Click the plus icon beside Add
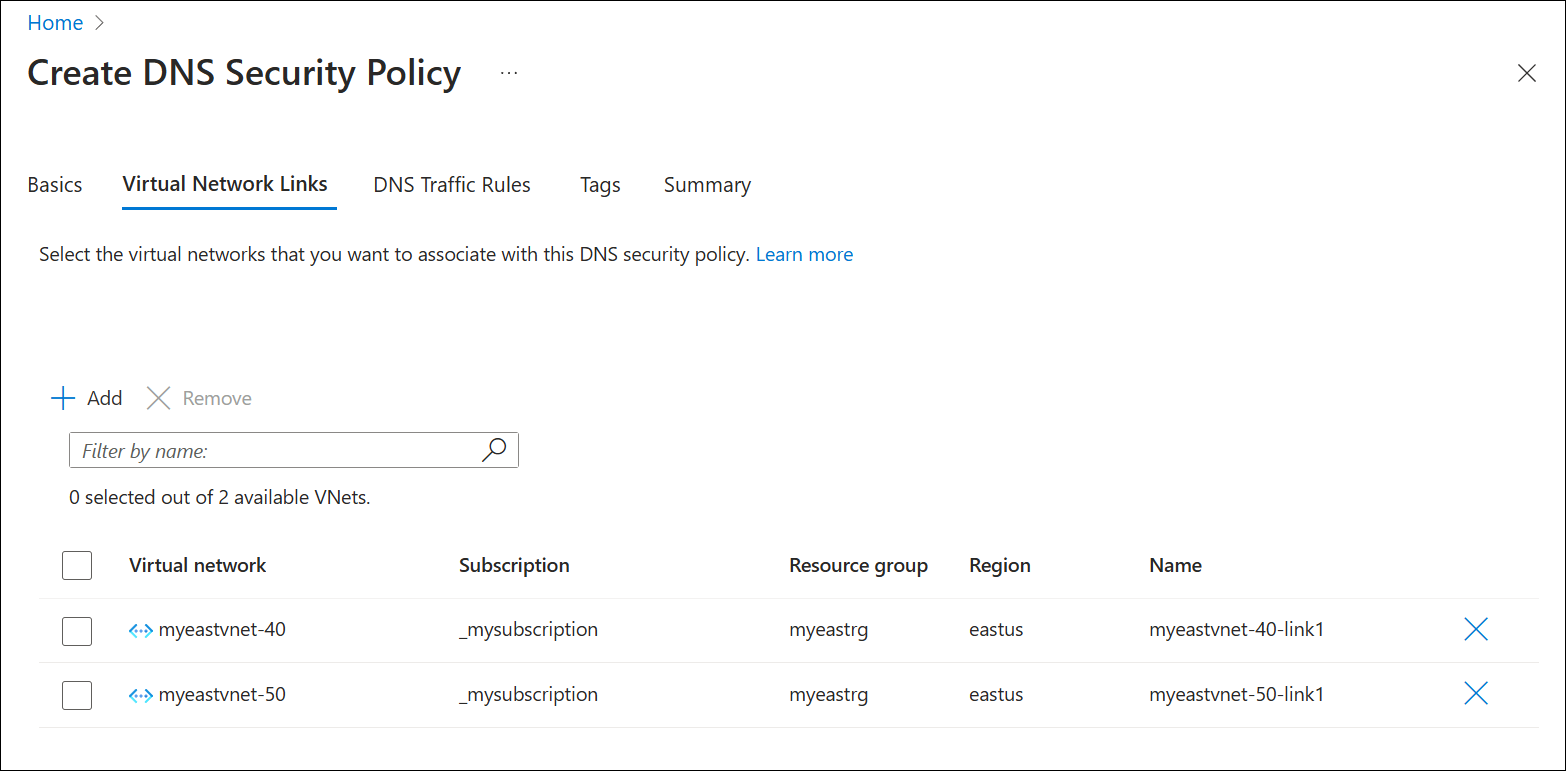This screenshot has height=771, width=1566. 63,398
